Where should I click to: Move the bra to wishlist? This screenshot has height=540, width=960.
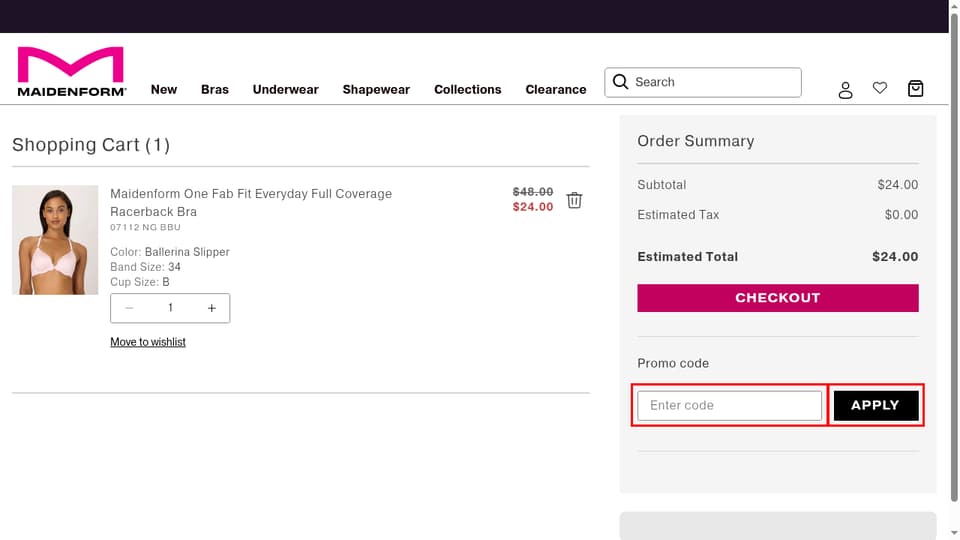coord(148,342)
